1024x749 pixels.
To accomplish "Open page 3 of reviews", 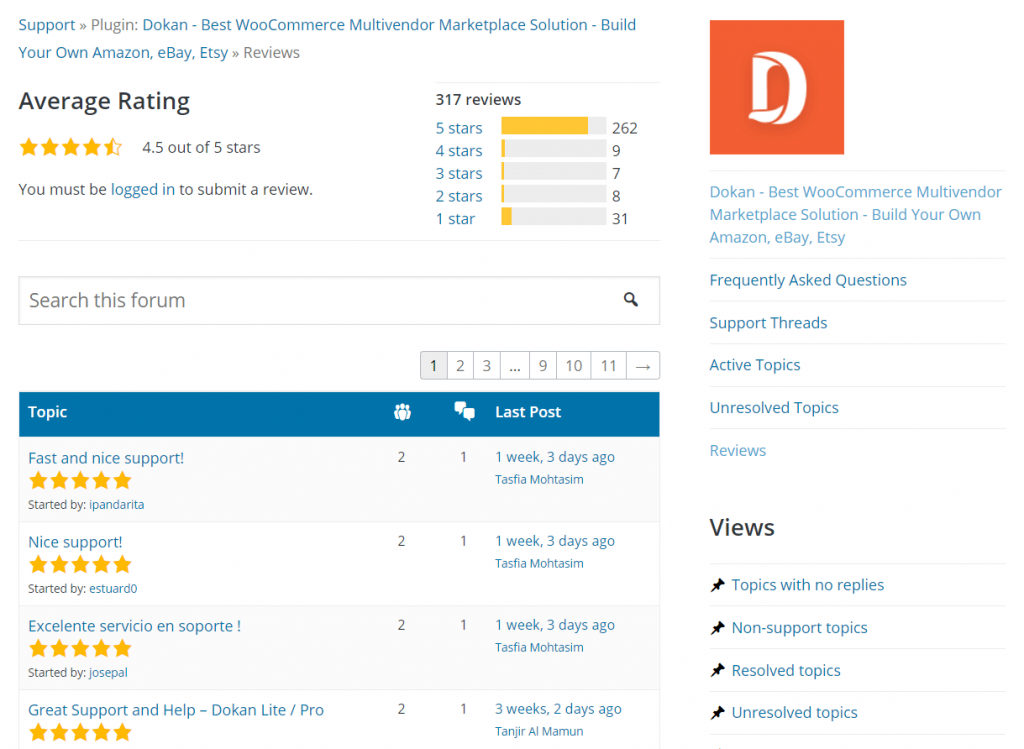I will [487, 366].
